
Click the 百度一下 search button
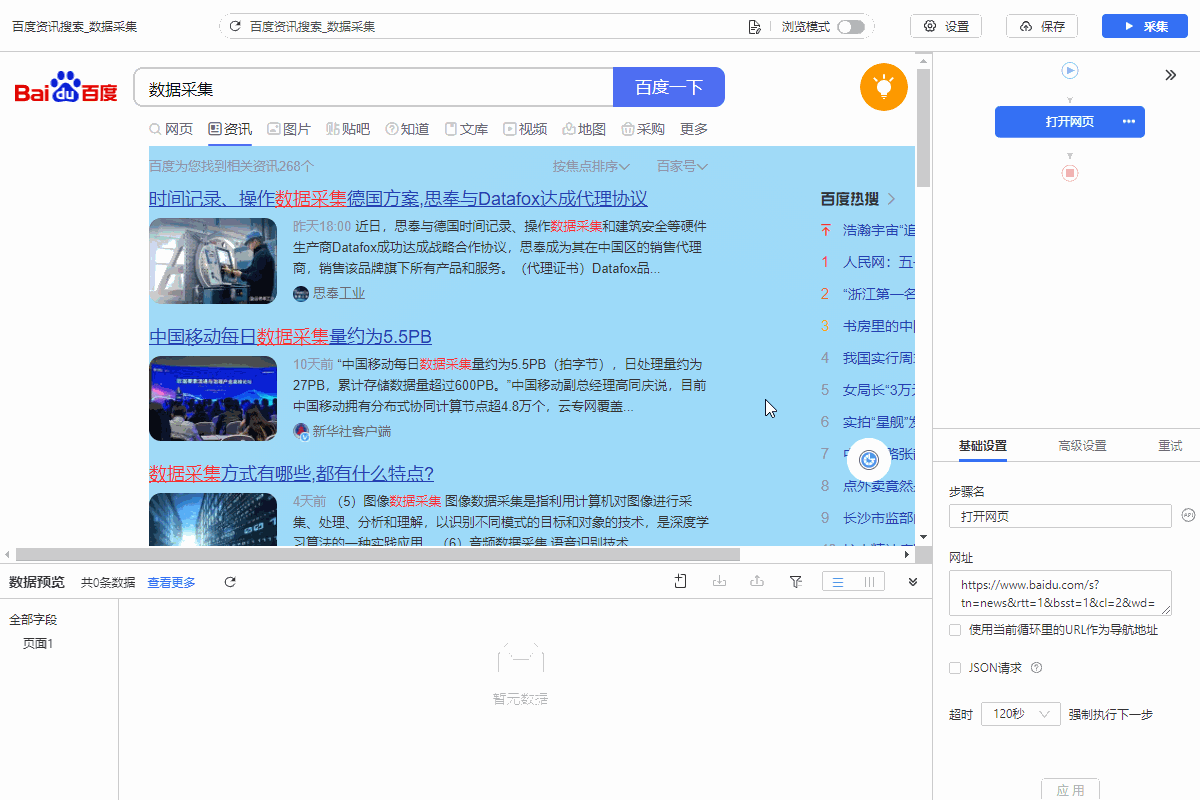point(669,87)
